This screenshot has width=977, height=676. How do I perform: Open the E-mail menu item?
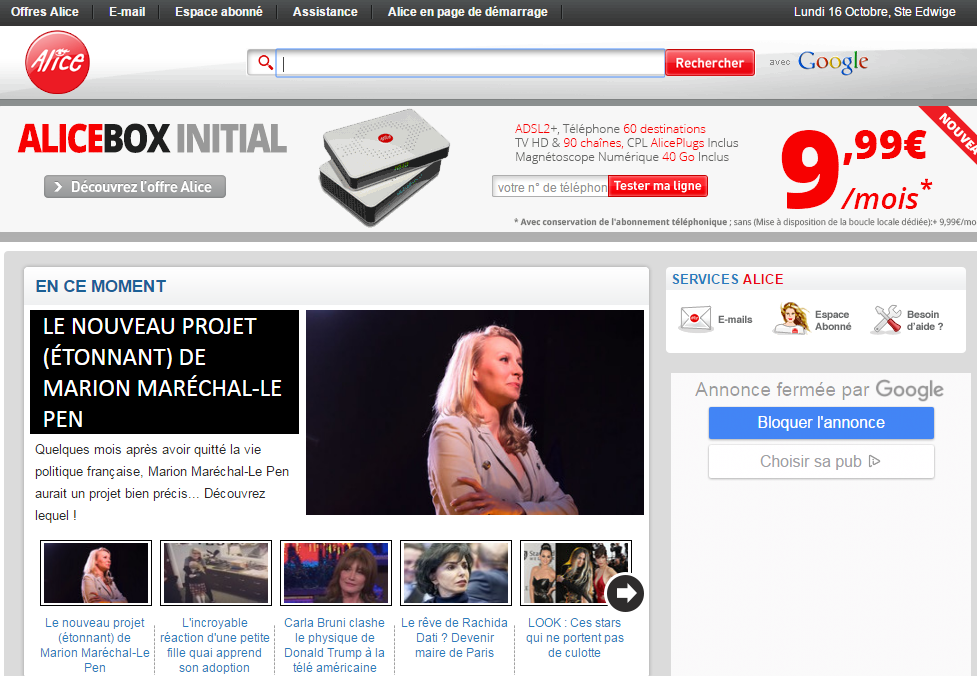tap(127, 12)
